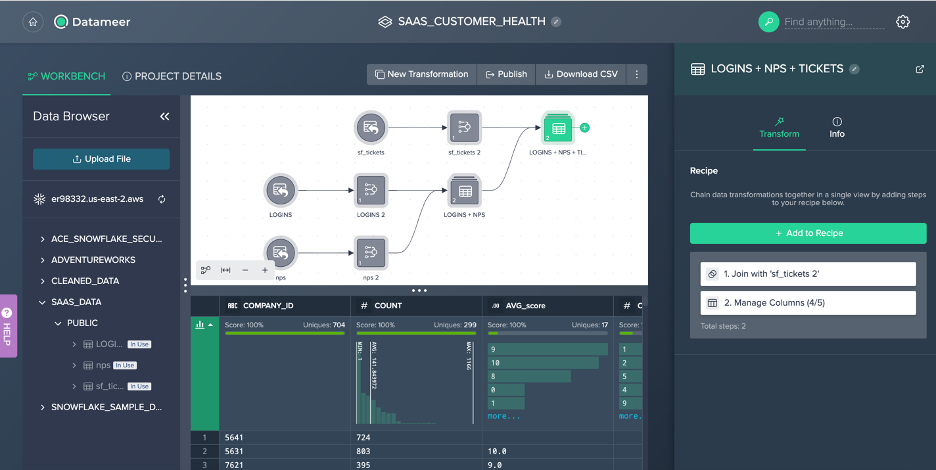This screenshot has width=936, height=470.
Task: Click the Find anything search field
Action: (834, 22)
